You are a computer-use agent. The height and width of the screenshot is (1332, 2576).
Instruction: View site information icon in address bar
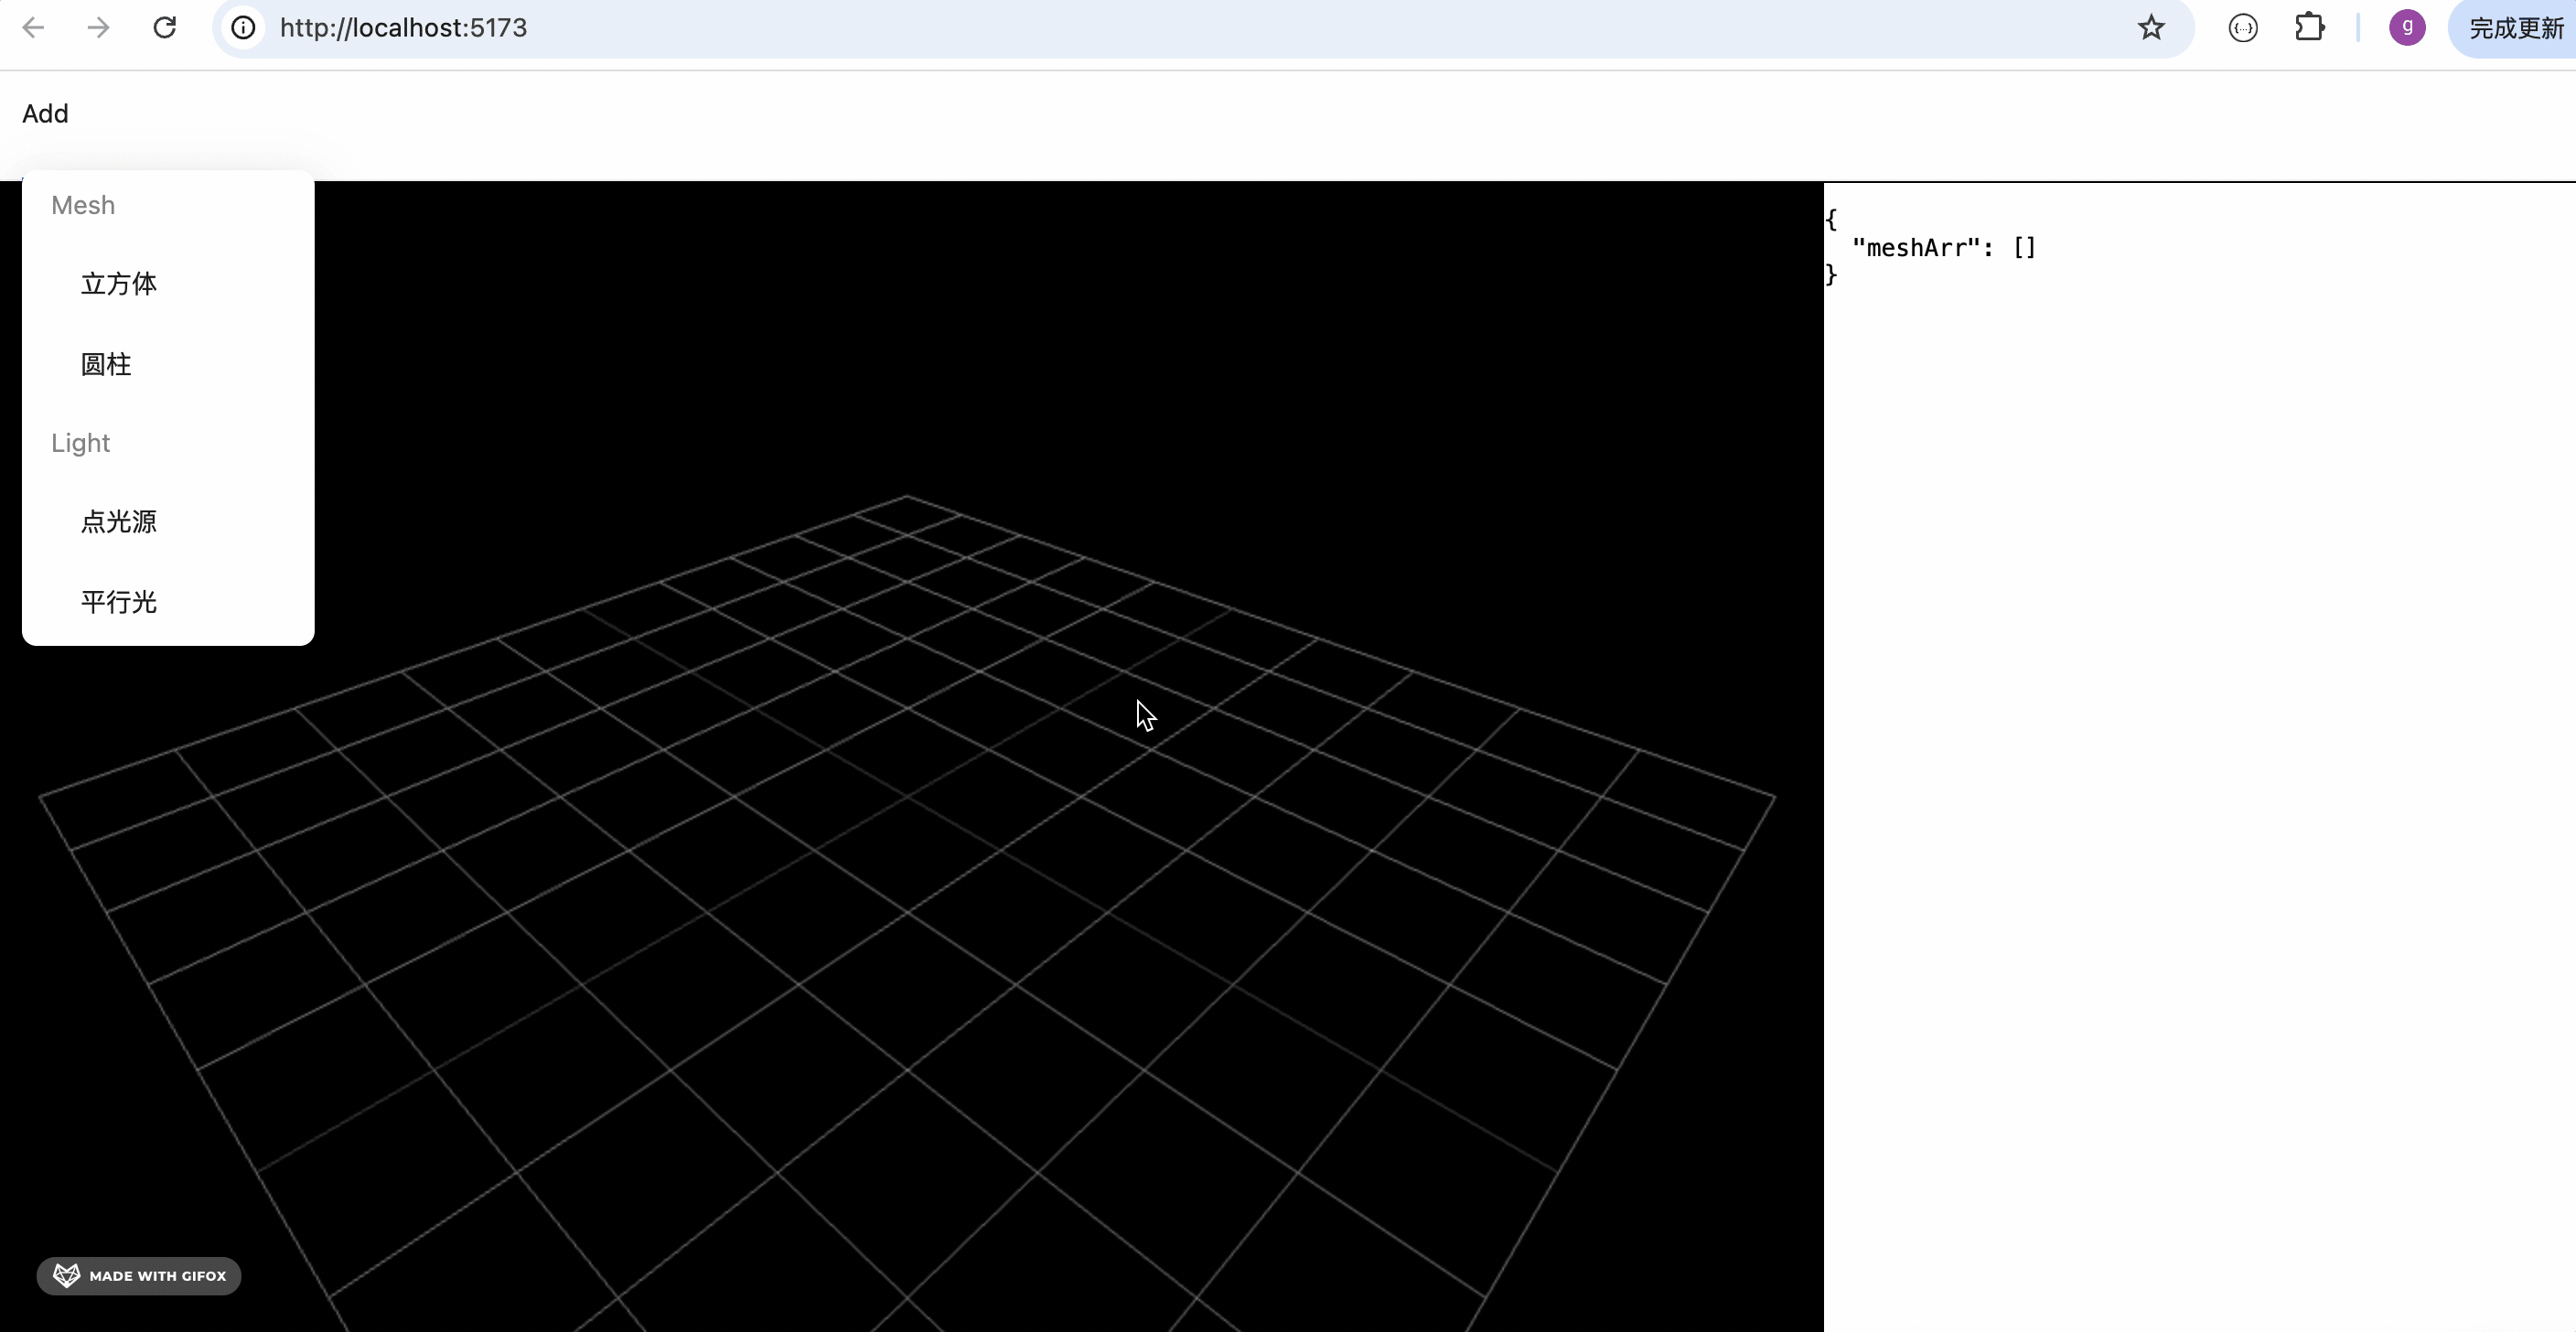pos(243,27)
